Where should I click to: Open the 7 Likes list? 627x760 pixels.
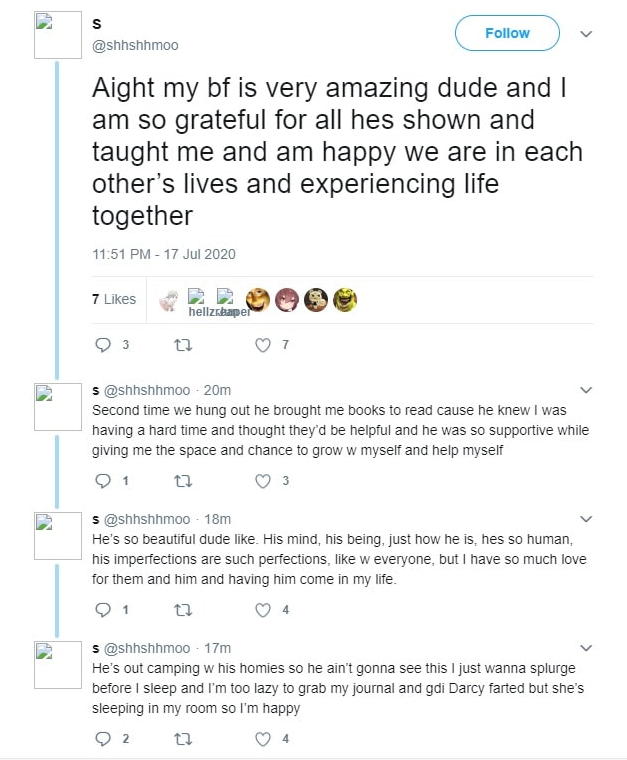113,299
